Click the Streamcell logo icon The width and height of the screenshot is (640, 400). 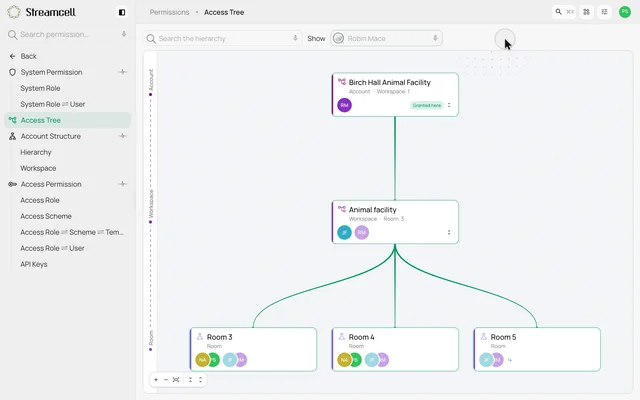point(13,12)
